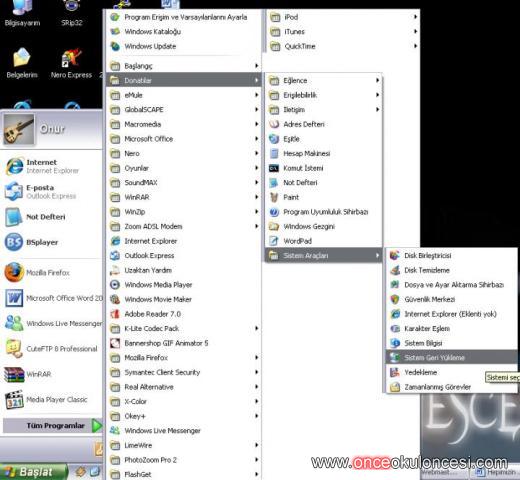This screenshot has width=520, height=480.
Task: Open Internet Explorer from pinned Internet entry
Action: click(52, 166)
